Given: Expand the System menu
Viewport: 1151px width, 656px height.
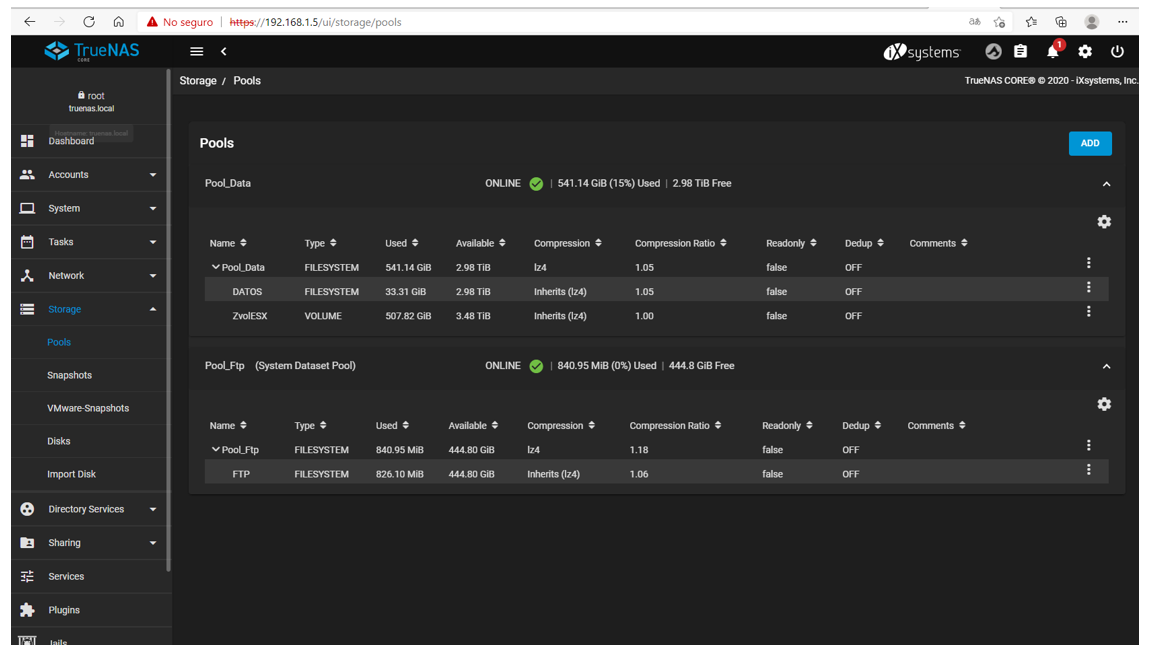Looking at the screenshot, I should coord(91,208).
